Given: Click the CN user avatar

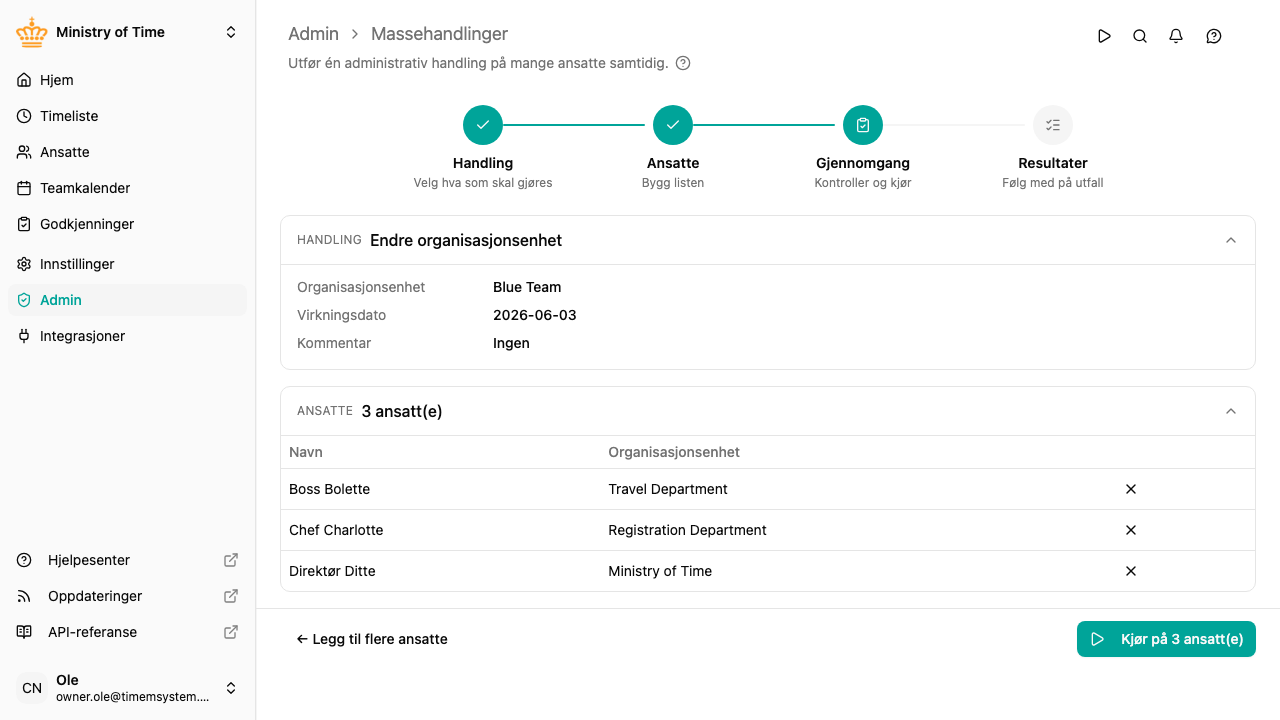Looking at the screenshot, I should (x=32, y=688).
